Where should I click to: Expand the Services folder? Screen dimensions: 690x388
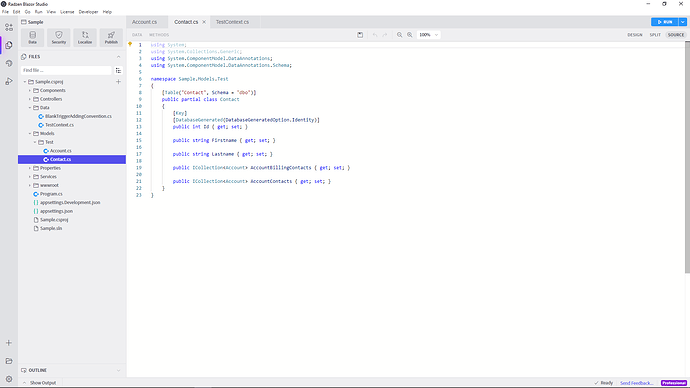[x=30, y=177]
